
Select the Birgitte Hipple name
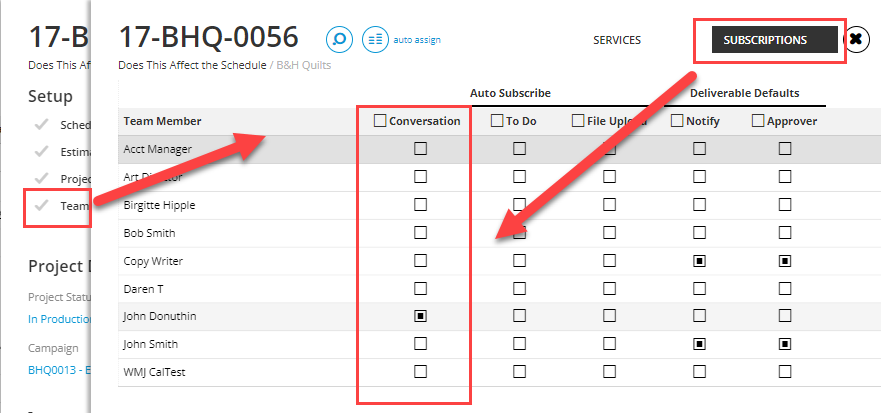[160, 205]
